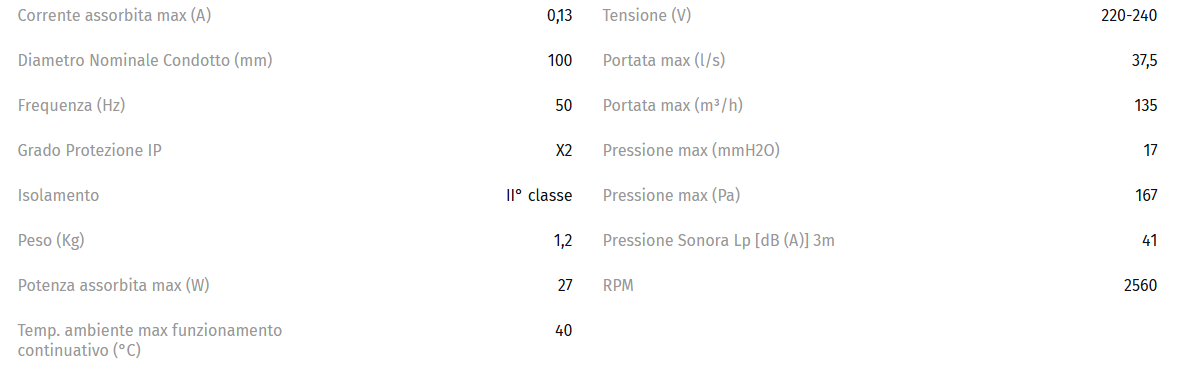Click Diametro Nominale Condotto (mm) label
This screenshot has height=370, width=1180.
click(145, 61)
